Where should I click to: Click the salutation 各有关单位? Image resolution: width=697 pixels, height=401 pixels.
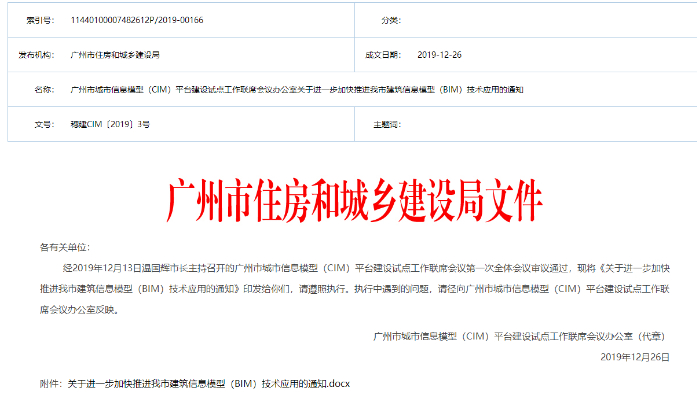click(65, 248)
